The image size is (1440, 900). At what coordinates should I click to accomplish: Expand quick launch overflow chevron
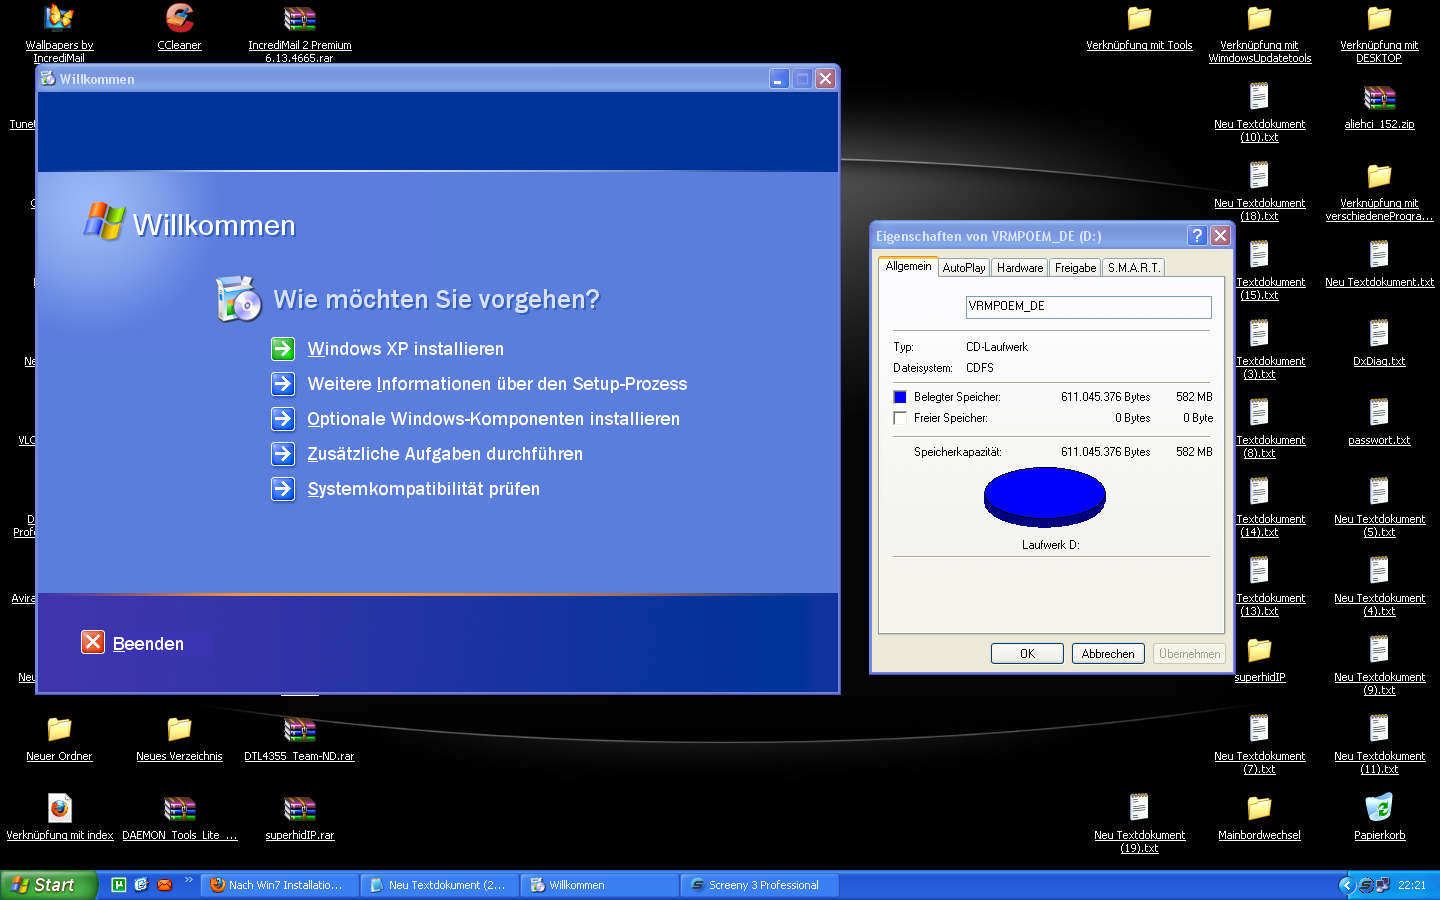(x=188, y=880)
